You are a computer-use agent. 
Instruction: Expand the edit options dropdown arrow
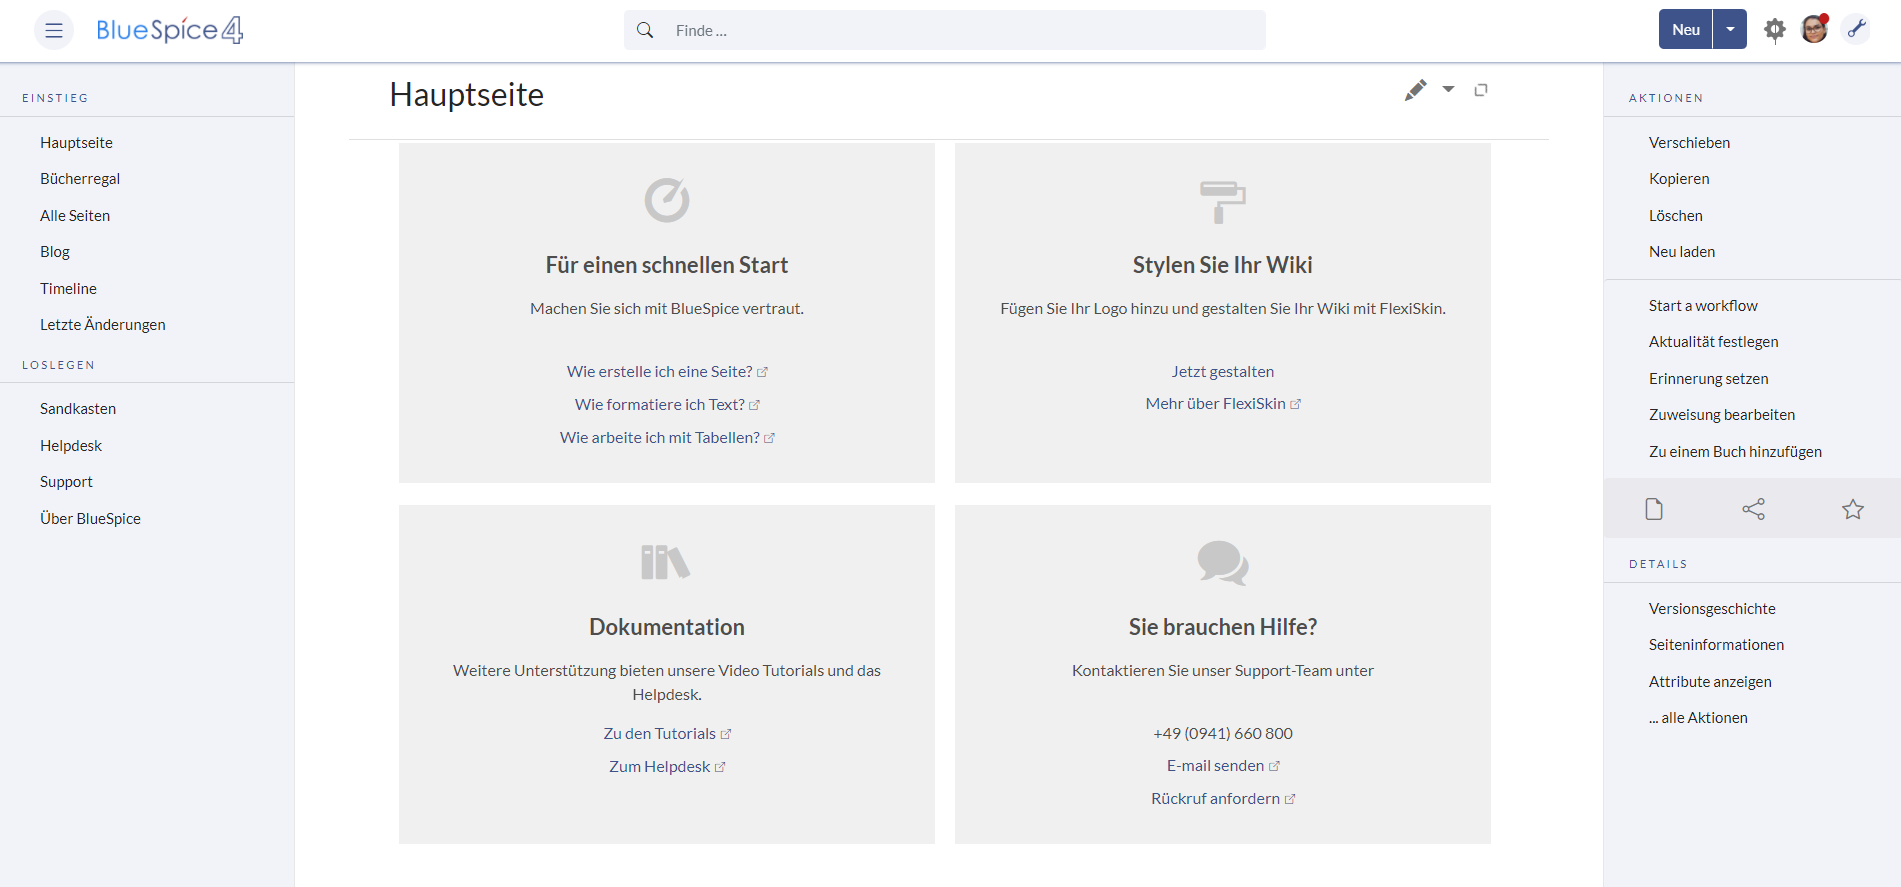(x=1448, y=90)
